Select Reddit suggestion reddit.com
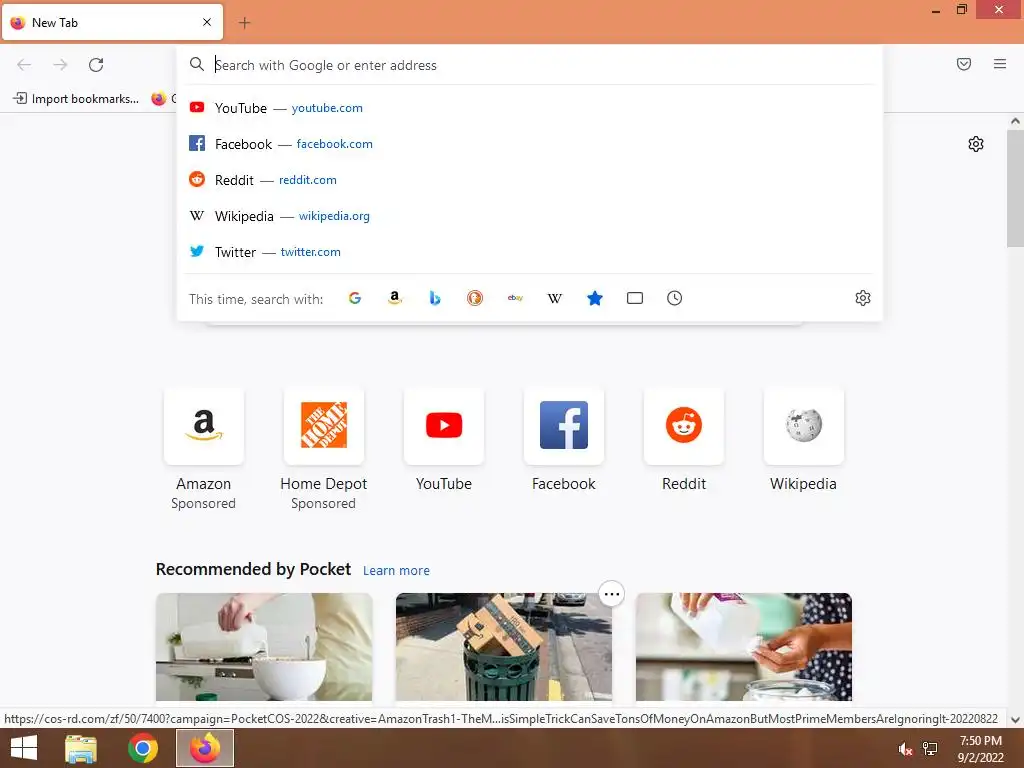This screenshot has width=1024, height=768. pos(530,180)
